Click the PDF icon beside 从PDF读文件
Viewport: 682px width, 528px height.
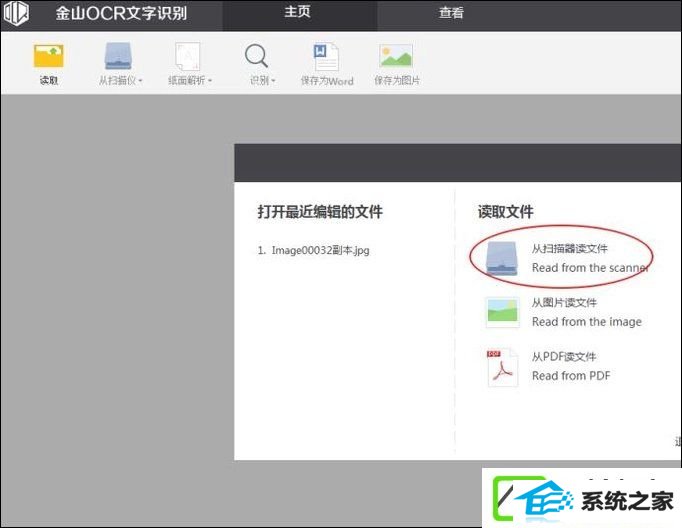[x=502, y=367]
